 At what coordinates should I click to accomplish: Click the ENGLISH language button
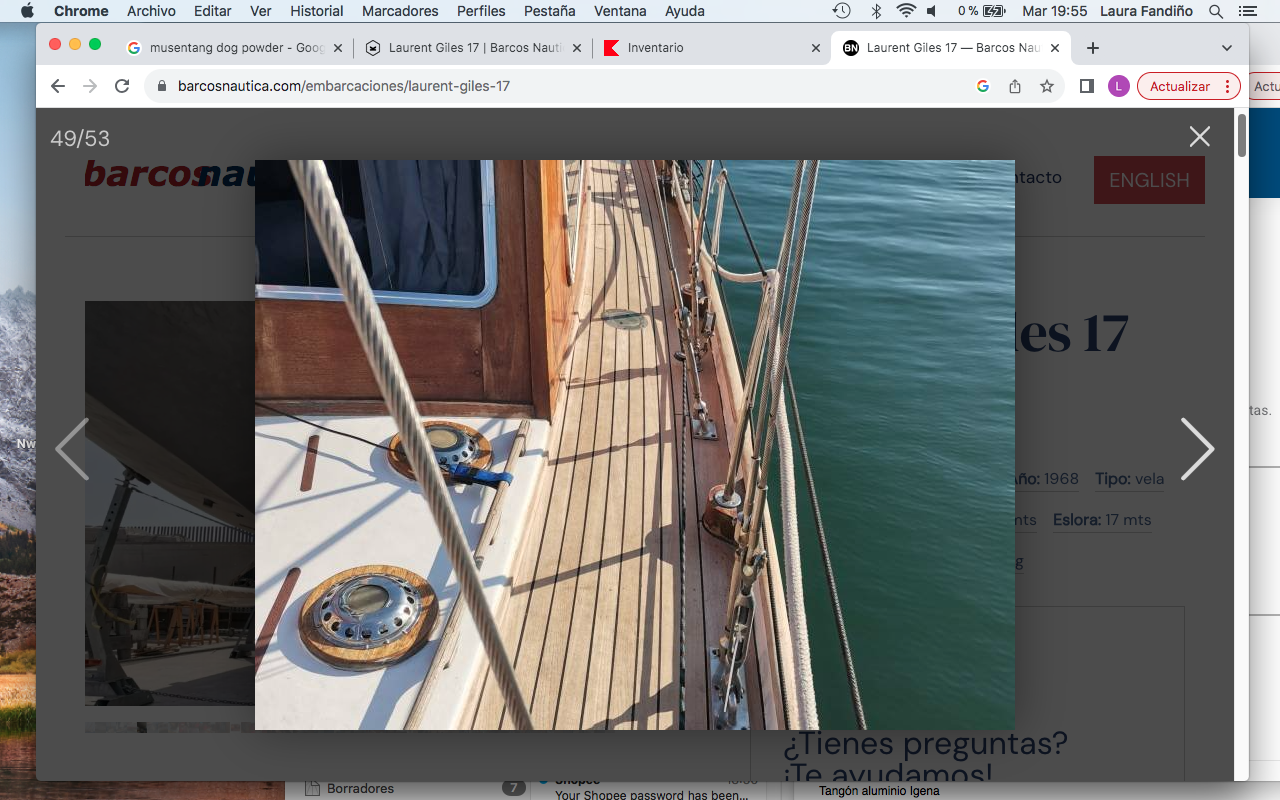click(1149, 180)
